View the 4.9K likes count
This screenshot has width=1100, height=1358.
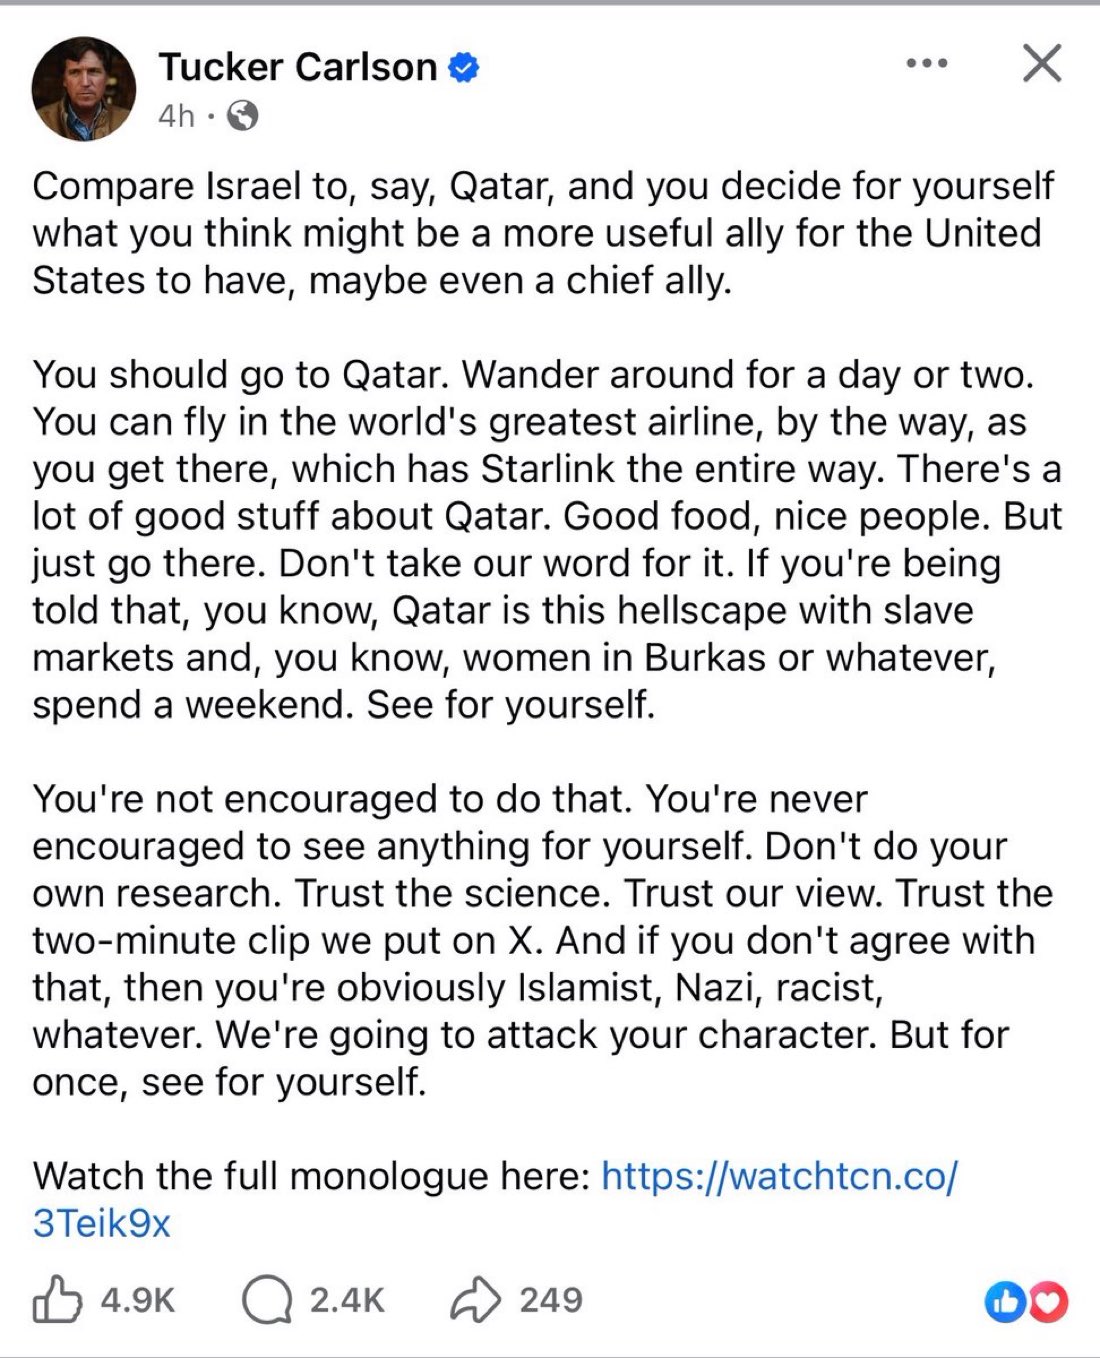(x=136, y=1301)
